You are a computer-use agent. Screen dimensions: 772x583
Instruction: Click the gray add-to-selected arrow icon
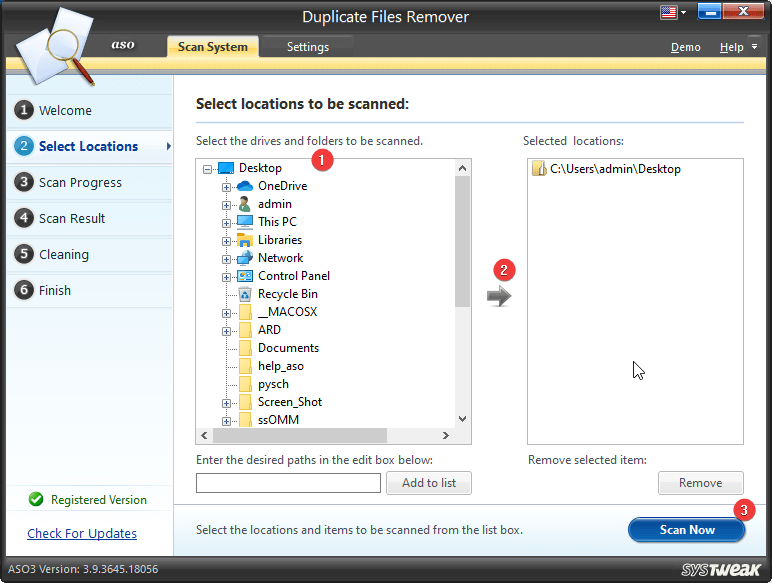[x=499, y=296]
